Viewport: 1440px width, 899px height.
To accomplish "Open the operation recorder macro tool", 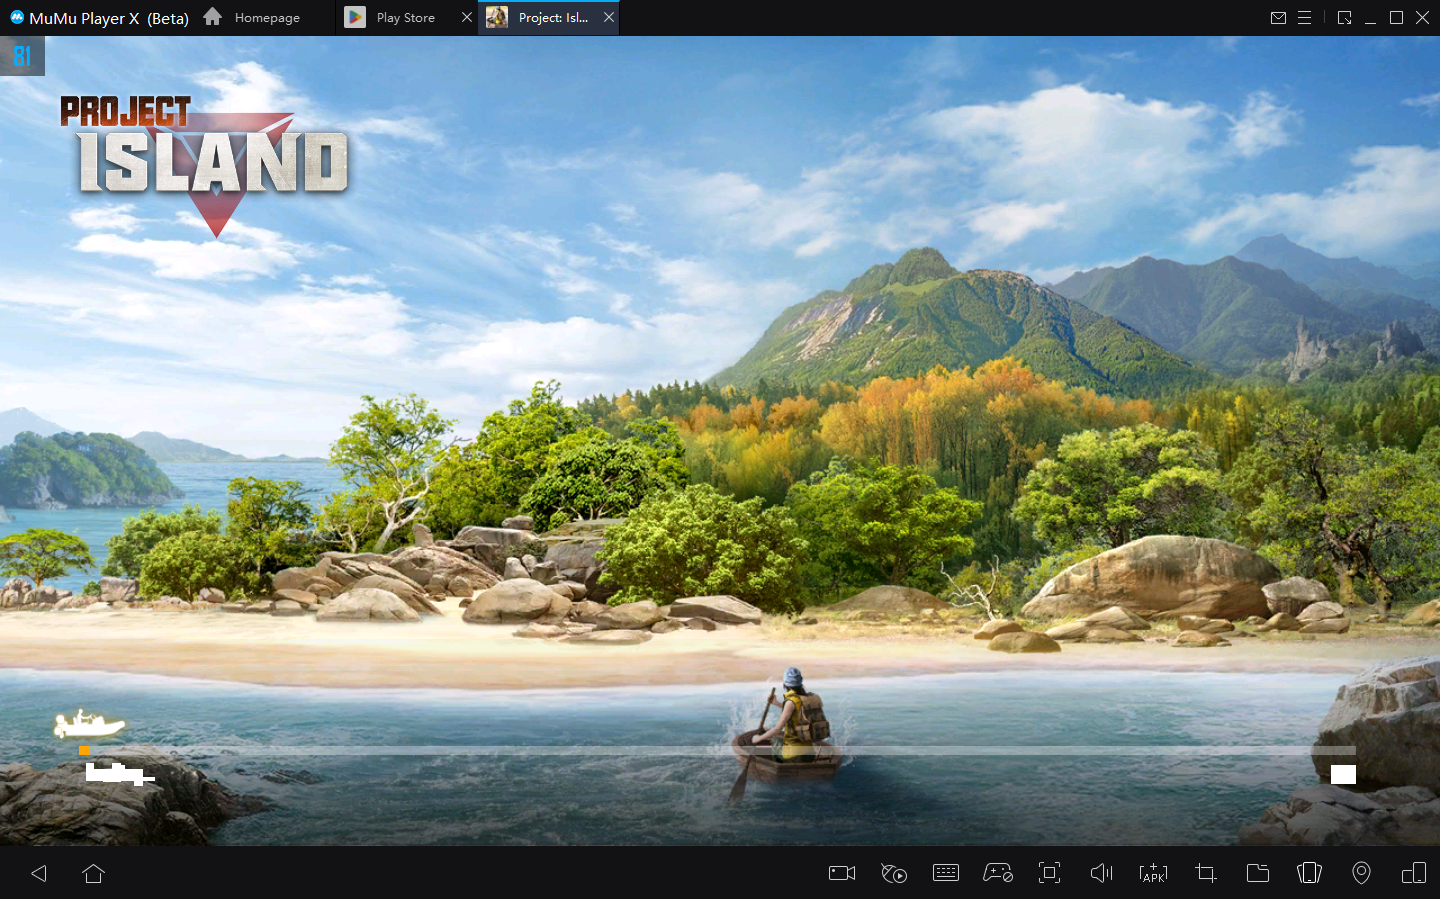I will (893, 873).
